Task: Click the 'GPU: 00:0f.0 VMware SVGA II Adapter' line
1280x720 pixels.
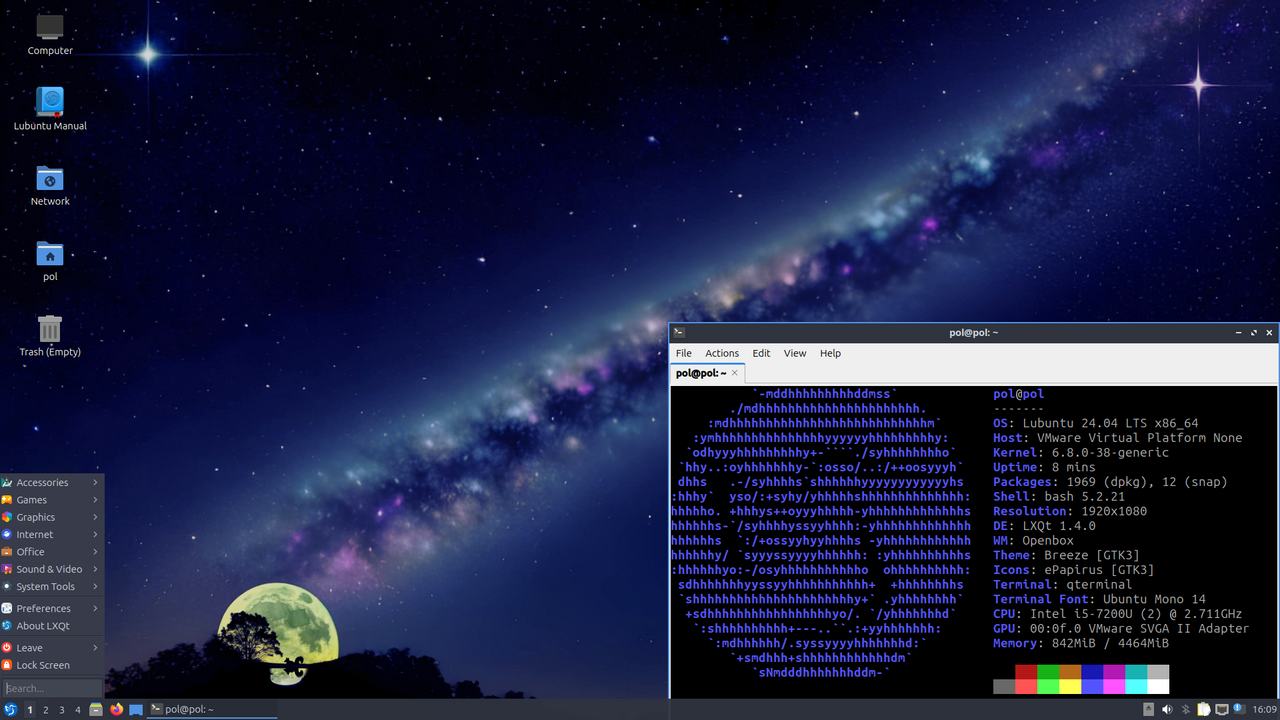Action: [1121, 629]
